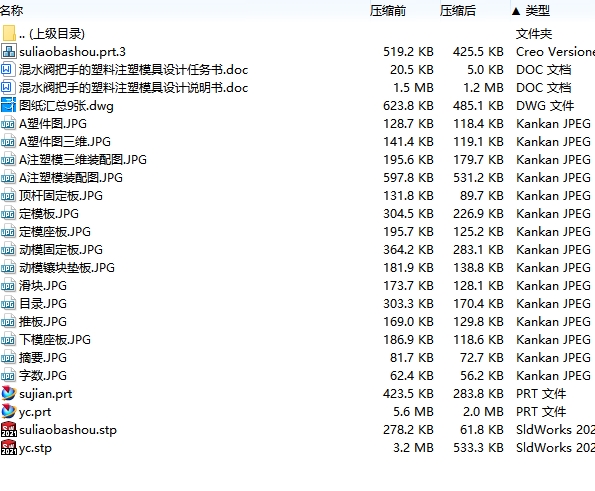This screenshot has width=595, height=491.
Task: Select the DWG icon for 图纸汇总9张.dwg
Action: tap(8, 105)
